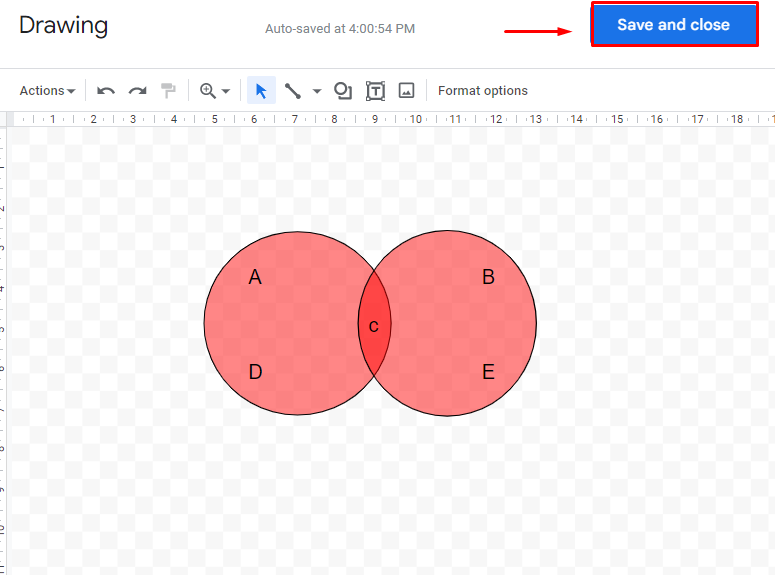Redo the last action

(137, 91)
